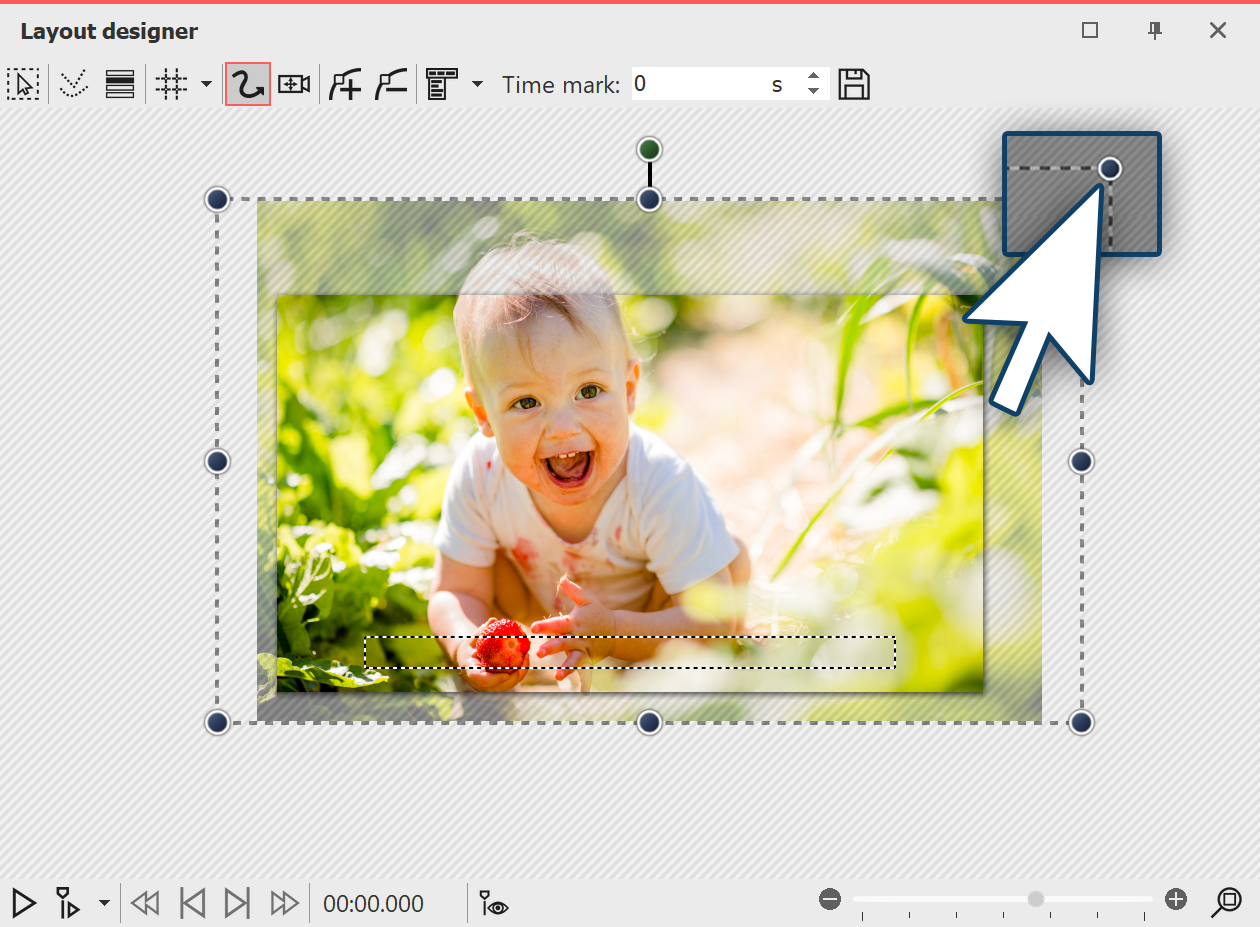1260x927 pixels.
Task: Enable the smooth curve tool
Action: [x=72, y=84]
